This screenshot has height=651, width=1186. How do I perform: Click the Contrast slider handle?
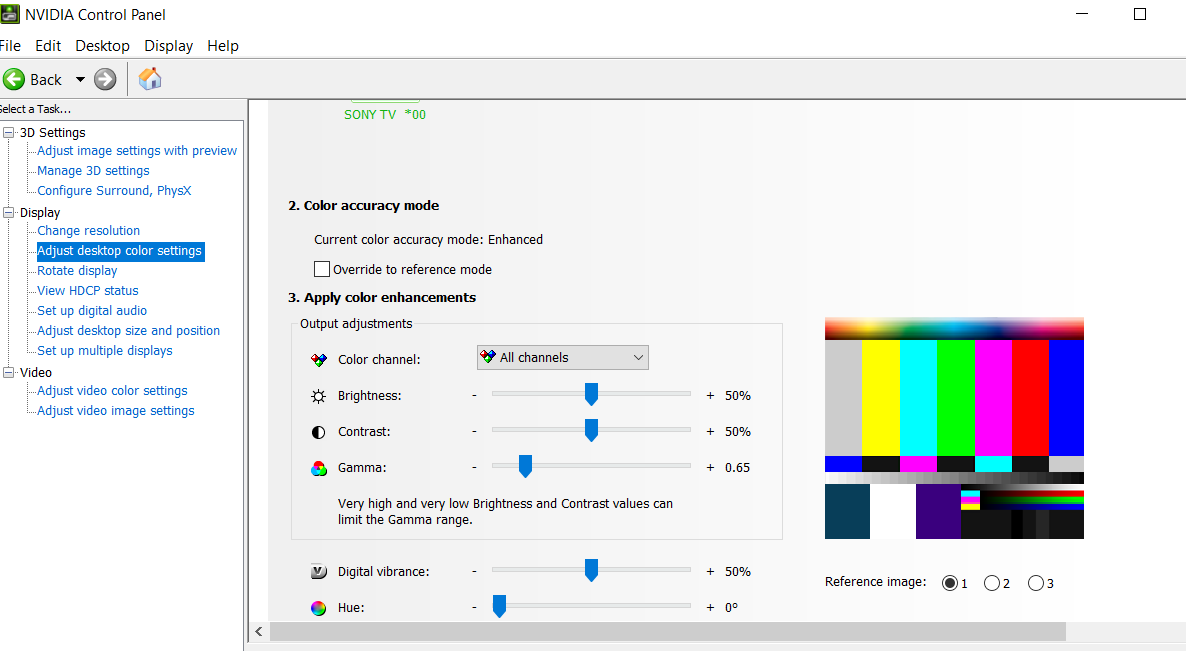pyautogui.click(x=591, y=430)
